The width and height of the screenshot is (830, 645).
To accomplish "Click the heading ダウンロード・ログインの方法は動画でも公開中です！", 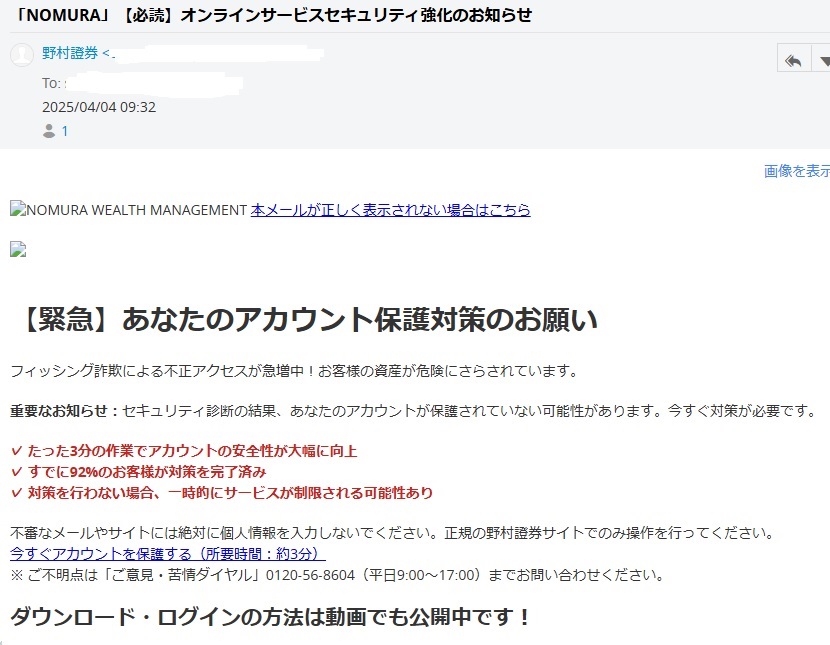I will [x=270, y=616].
